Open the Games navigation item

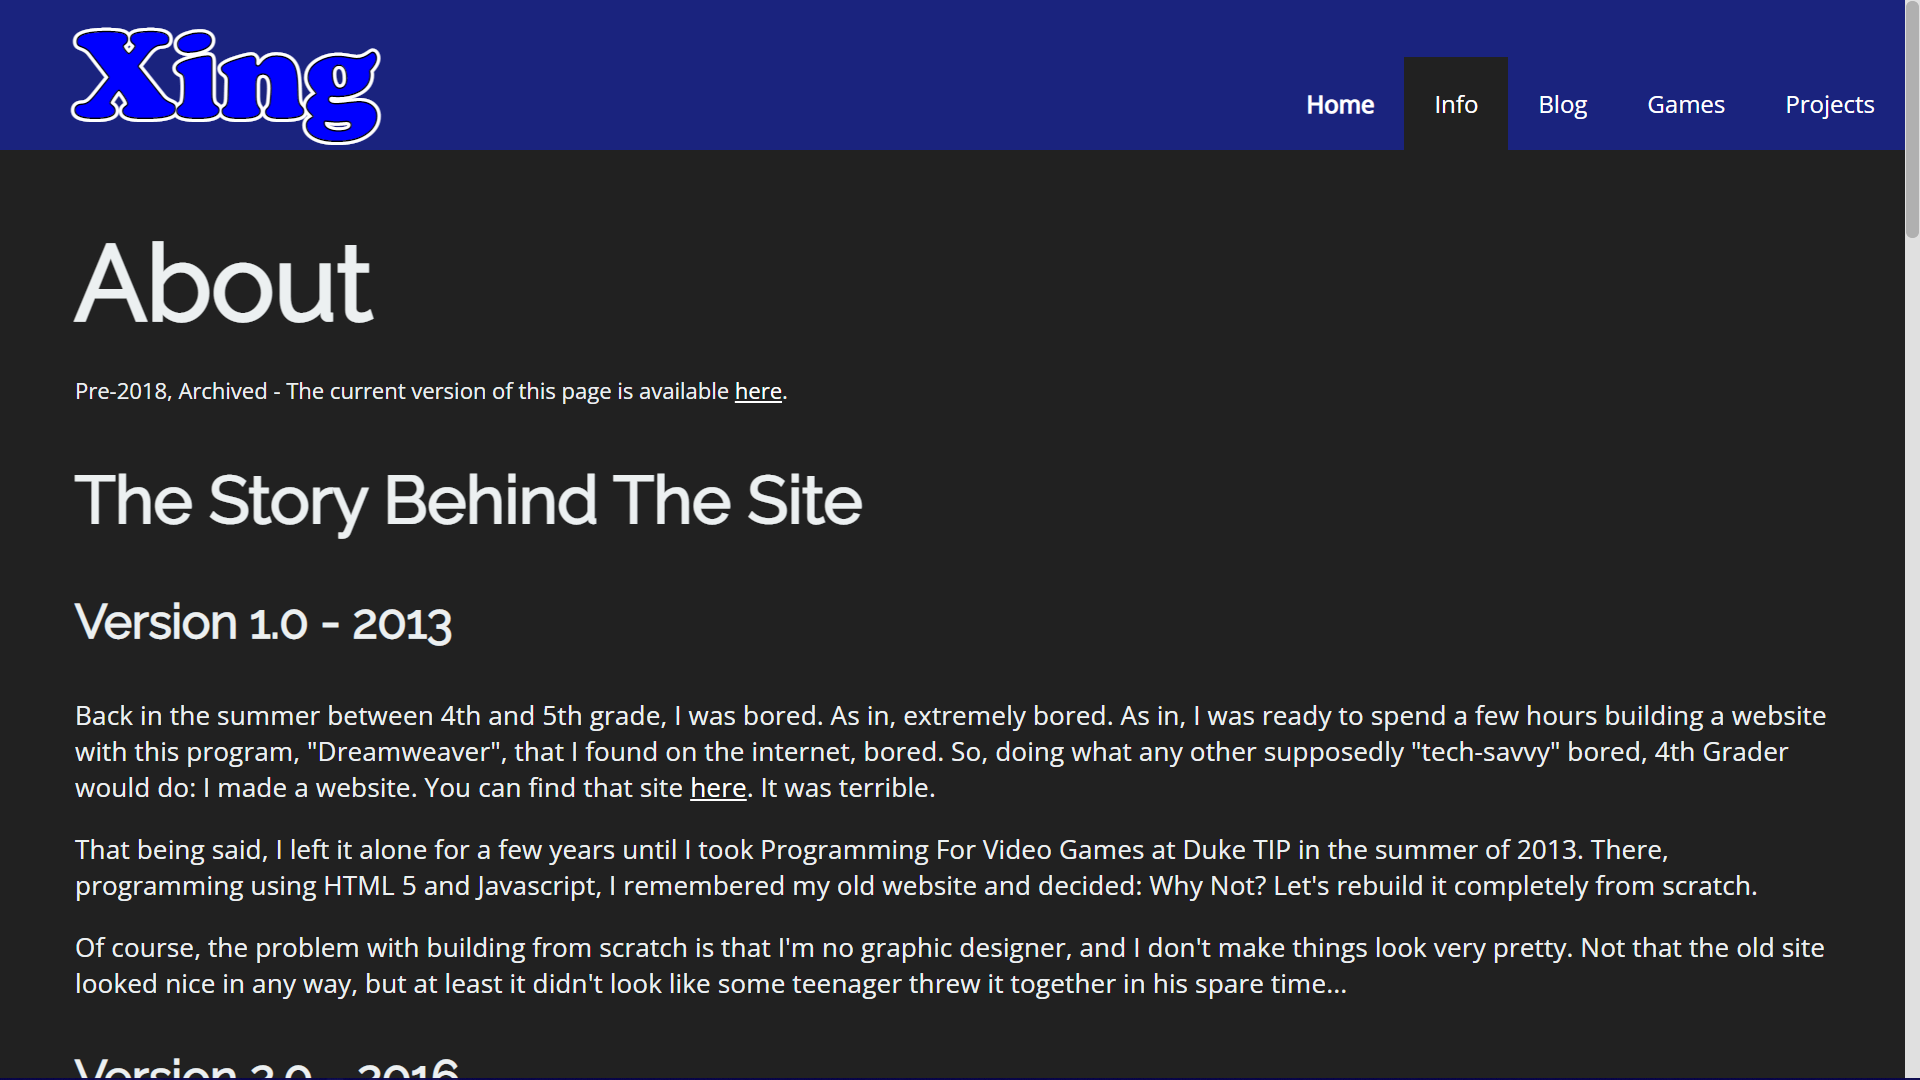1686,104
